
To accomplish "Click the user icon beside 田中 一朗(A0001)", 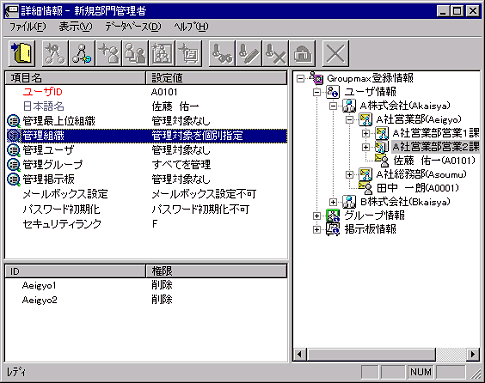I will pos(365,188).
